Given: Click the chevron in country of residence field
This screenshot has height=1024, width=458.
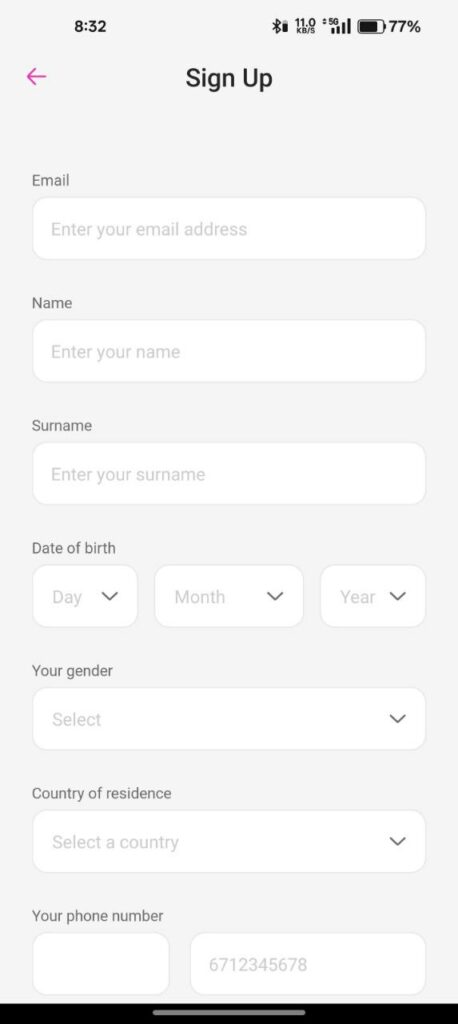Looking at the screenshot, I should 397,841.
